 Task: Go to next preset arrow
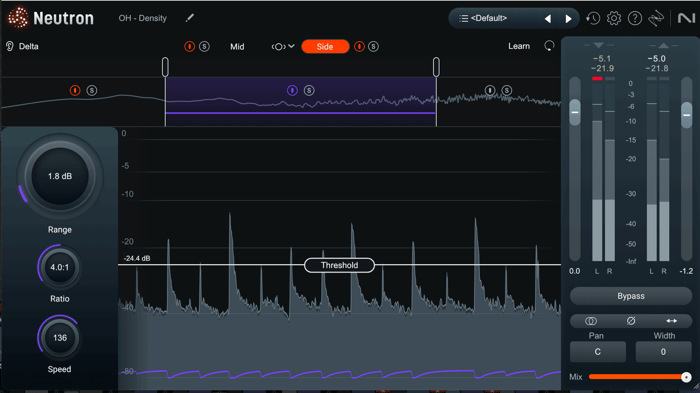(568, 19)
